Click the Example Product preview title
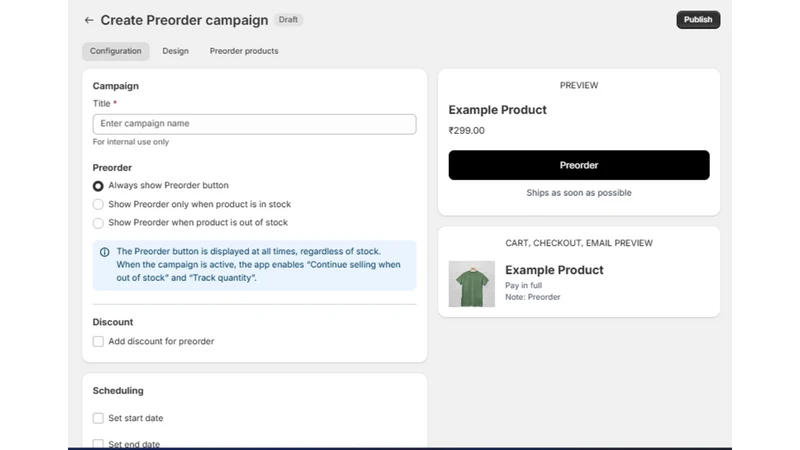Screen dimensions: 800x450 [497, 110]
